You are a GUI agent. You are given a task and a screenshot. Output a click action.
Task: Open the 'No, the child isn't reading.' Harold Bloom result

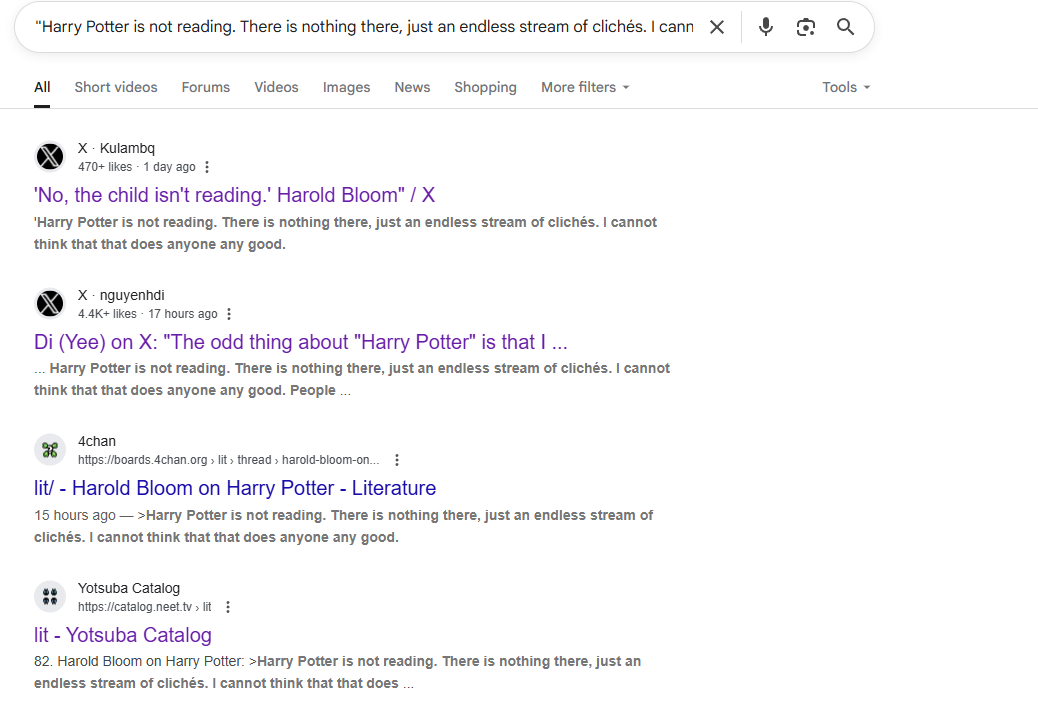[234, 195]
